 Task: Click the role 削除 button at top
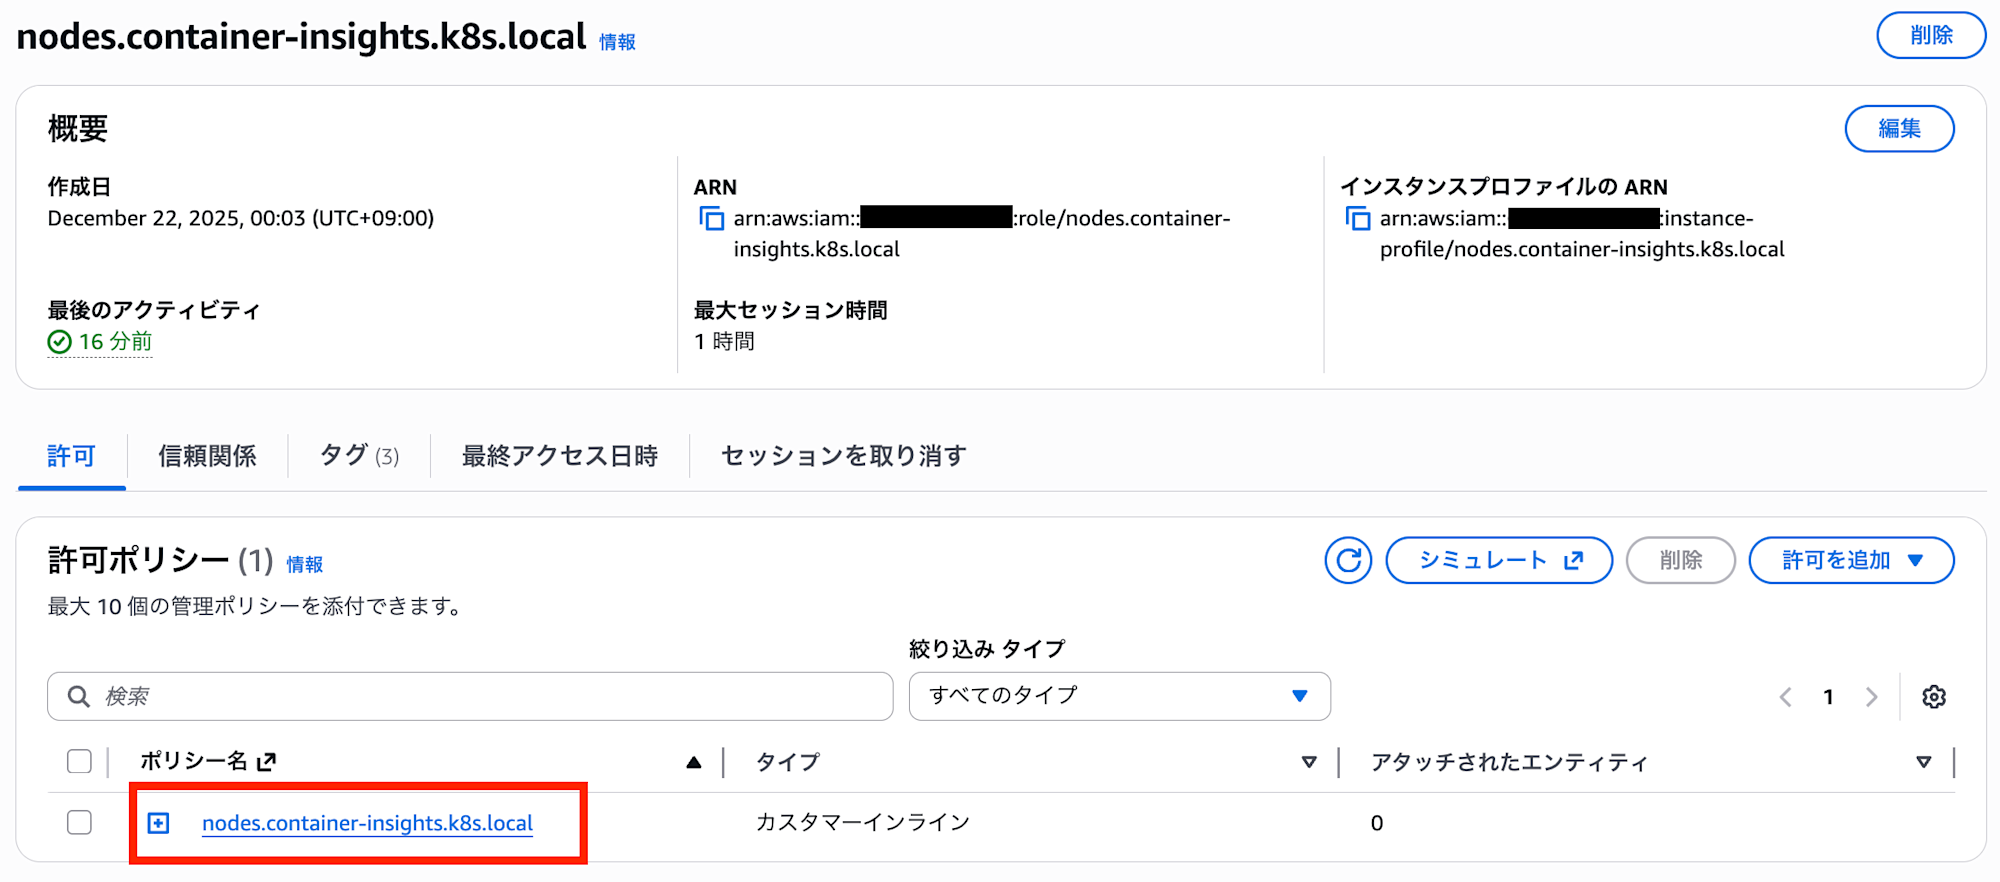[x=1931, y=36]
